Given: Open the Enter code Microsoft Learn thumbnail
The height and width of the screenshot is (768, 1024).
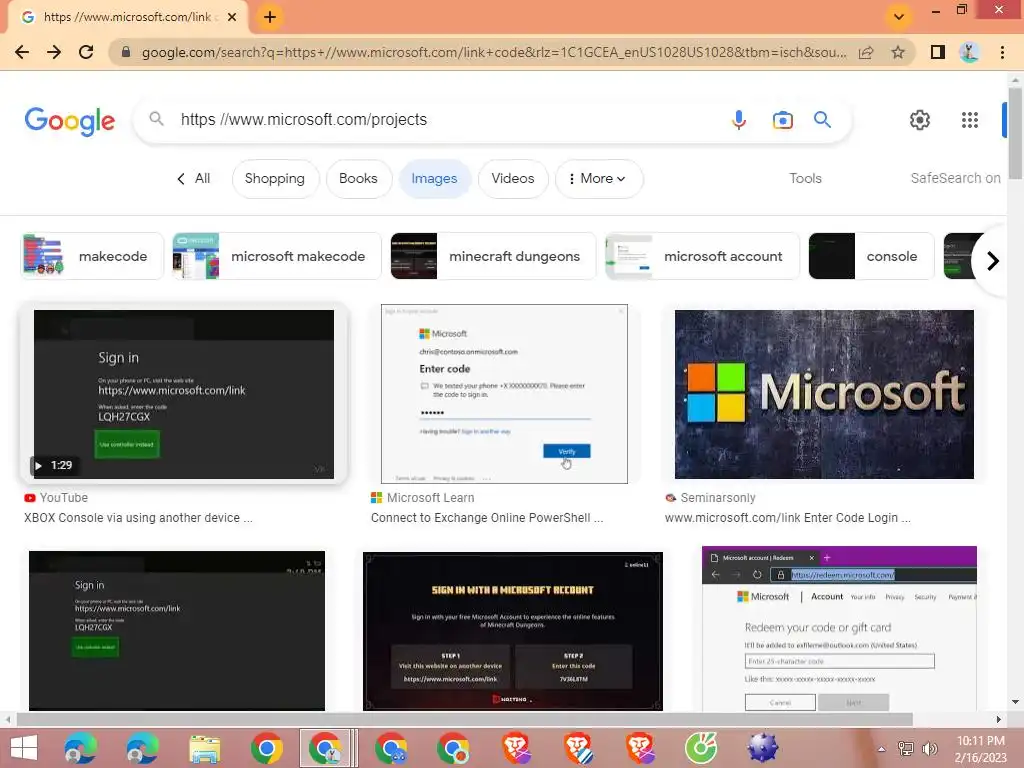Looking at the screenshot, I should 504,394.
